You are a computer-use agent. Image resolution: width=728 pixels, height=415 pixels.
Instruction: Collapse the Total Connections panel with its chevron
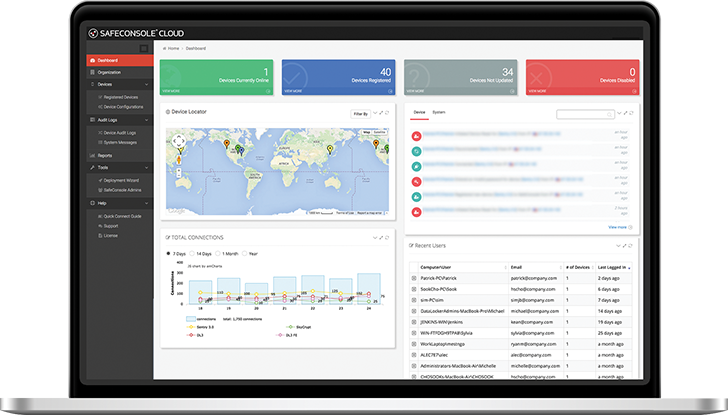click(374, 237)
